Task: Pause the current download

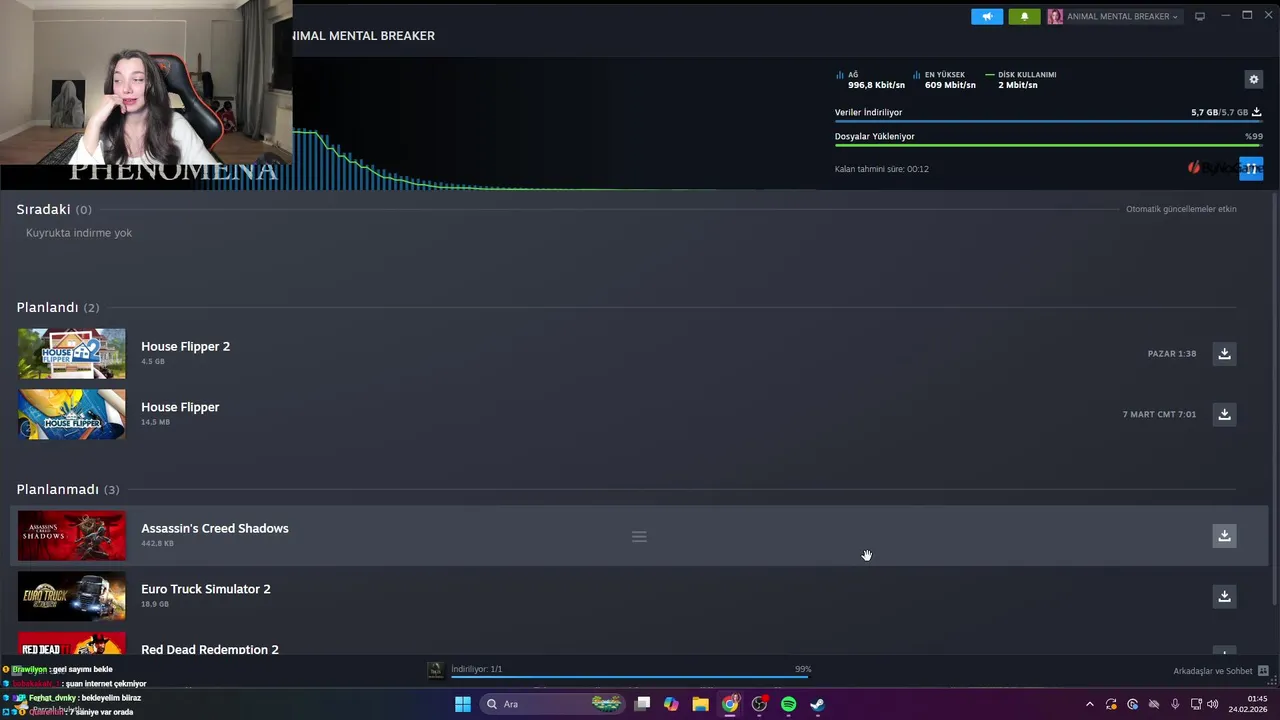Action: [x=1251, y=168]
